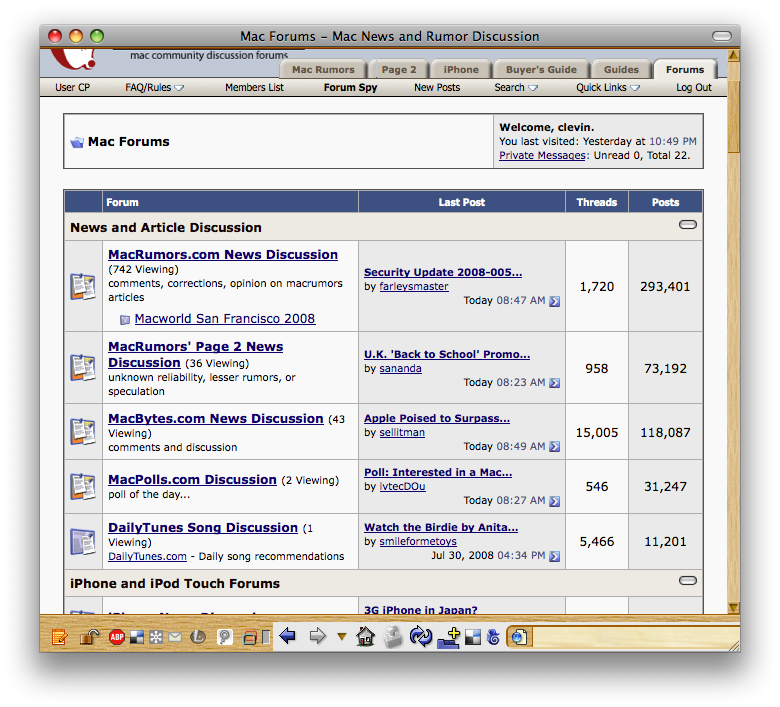Expand the Quick Links dropdown menu
This screenshot has width=780, height=707.
608,88
